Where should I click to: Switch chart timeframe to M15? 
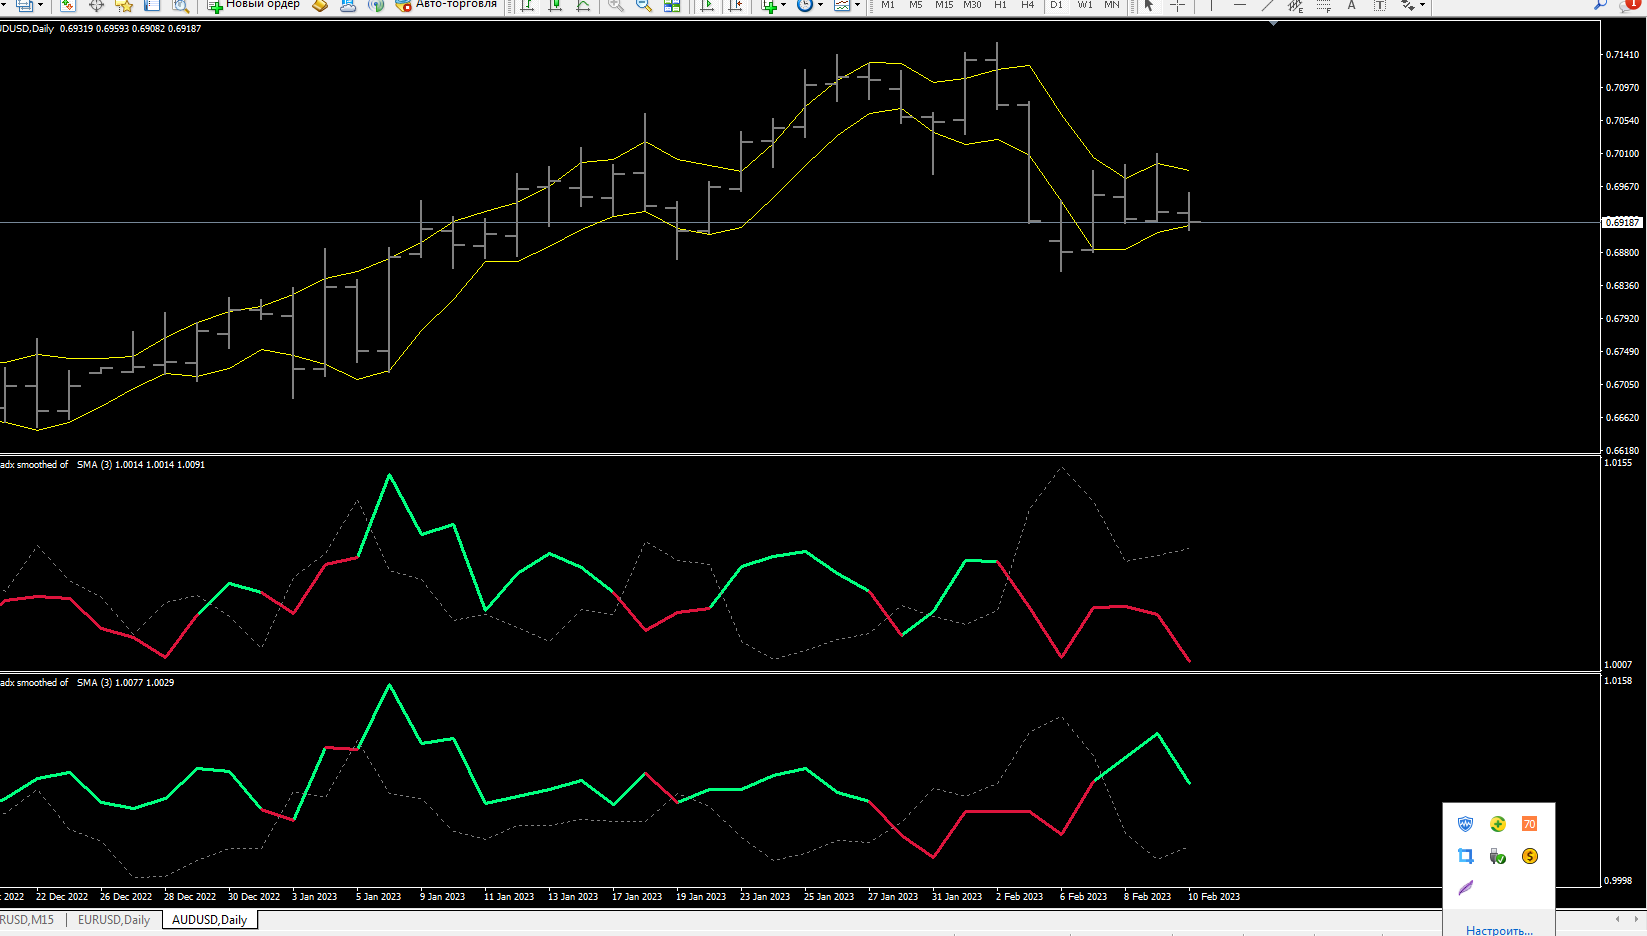(944, 5)
